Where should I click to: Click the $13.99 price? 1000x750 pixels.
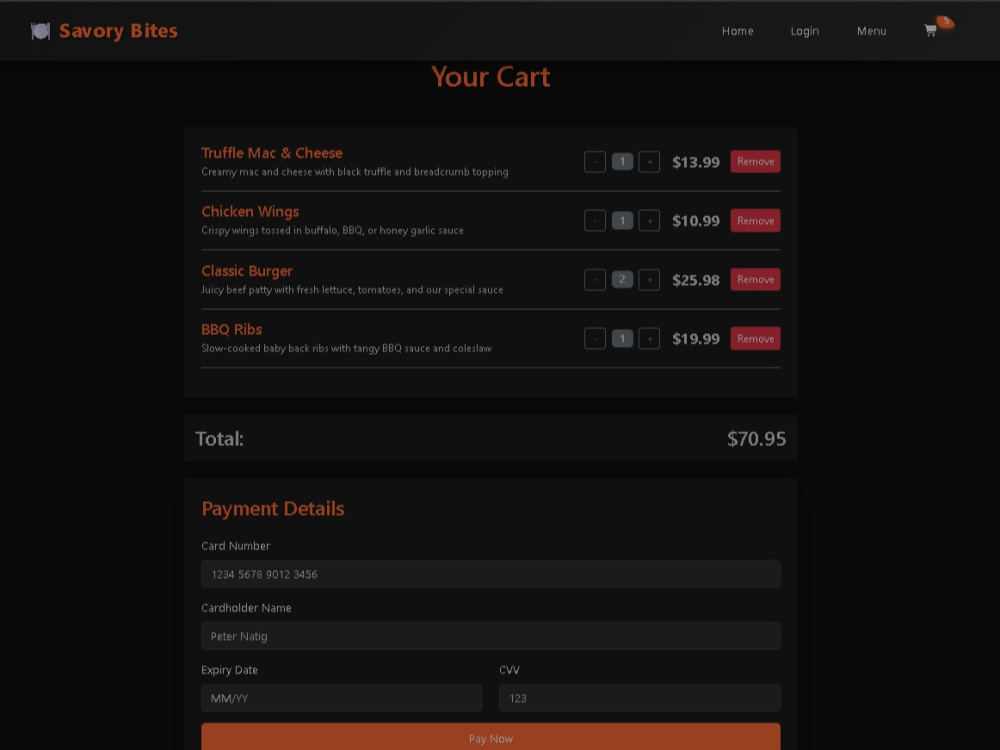696,162
